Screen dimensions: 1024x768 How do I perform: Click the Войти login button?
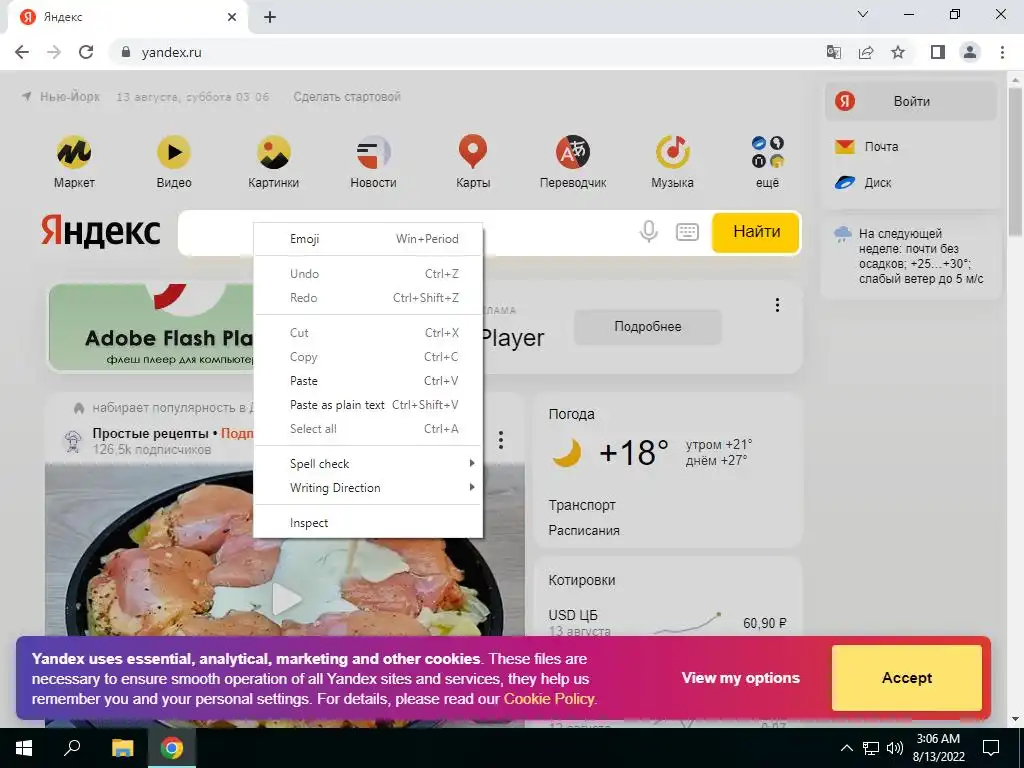pyautogui.click(x=910, y=101)
